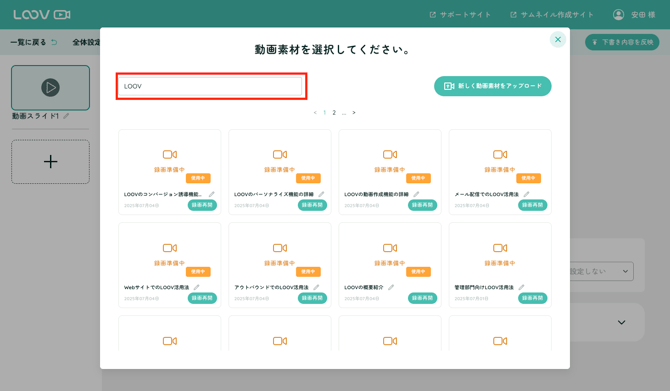Click camera icon on LOOVのコンバージョン誘導機能 card
Viewport: 670px width, 391px height.
pos(170,154)
